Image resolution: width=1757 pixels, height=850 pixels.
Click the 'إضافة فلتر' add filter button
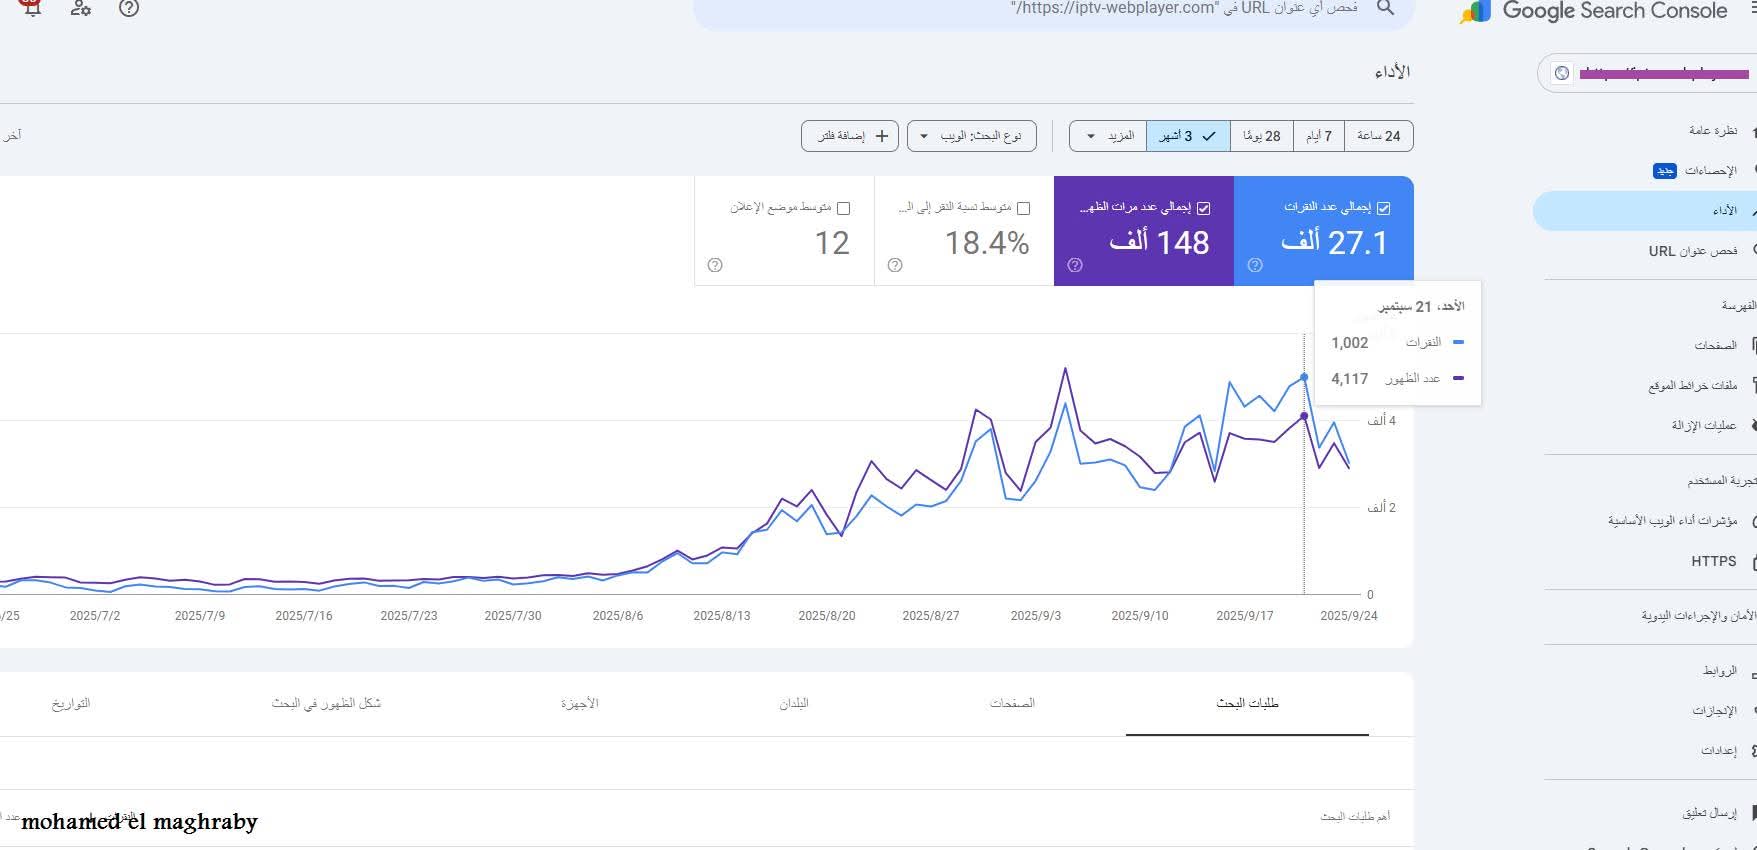[x=850, y=136]
